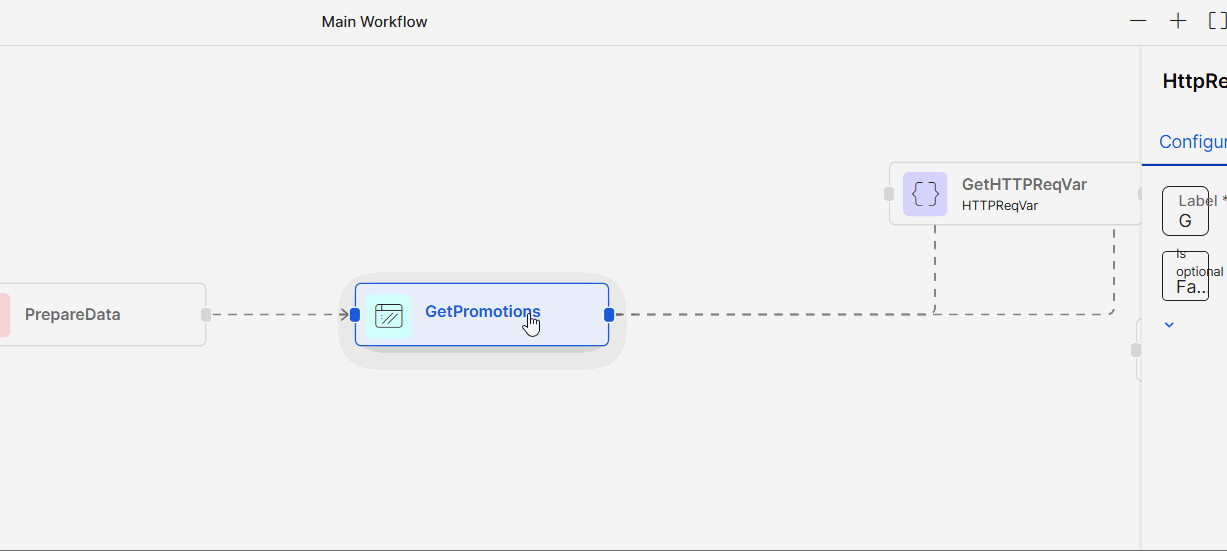The height and width of the screenshot is (551, 1227).
Task: Click GetHTTPReqVar left input port
Action: pyautogui.click(x=889, y=194)
